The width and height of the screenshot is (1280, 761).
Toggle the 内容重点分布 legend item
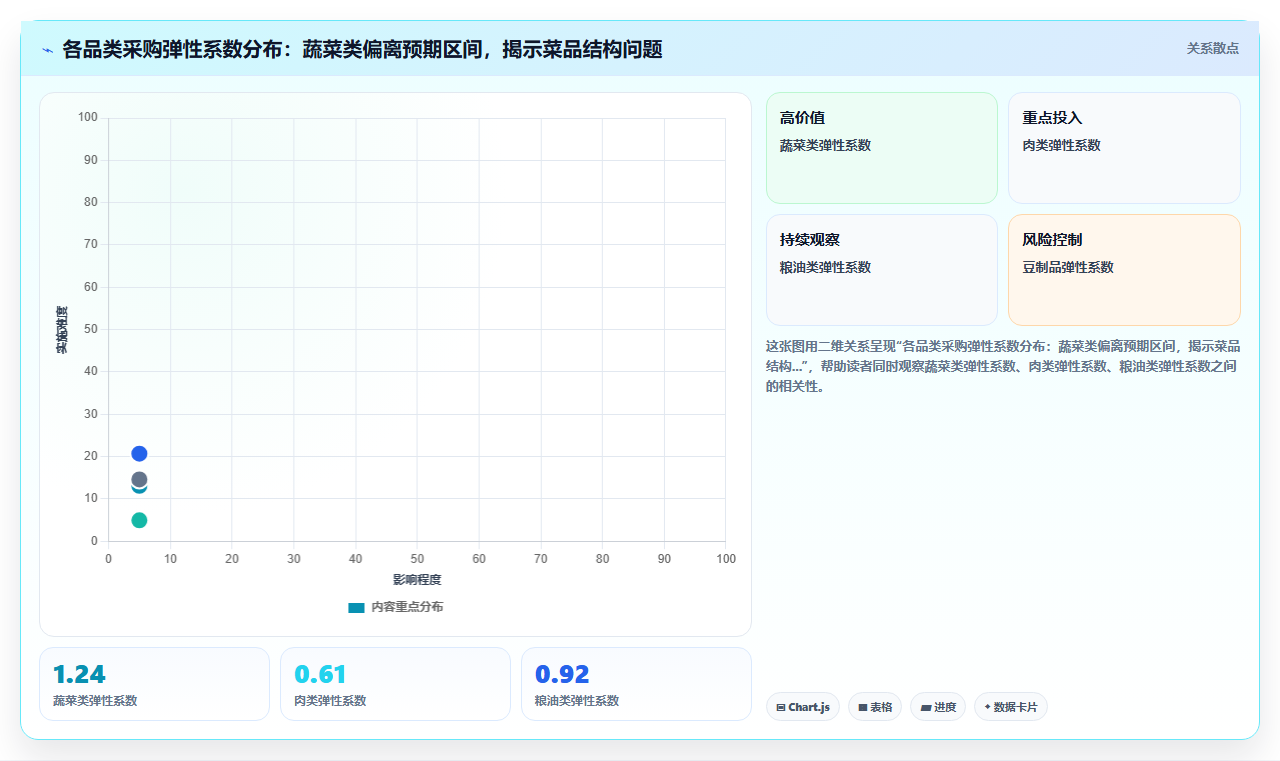click(x=396, y=607)
